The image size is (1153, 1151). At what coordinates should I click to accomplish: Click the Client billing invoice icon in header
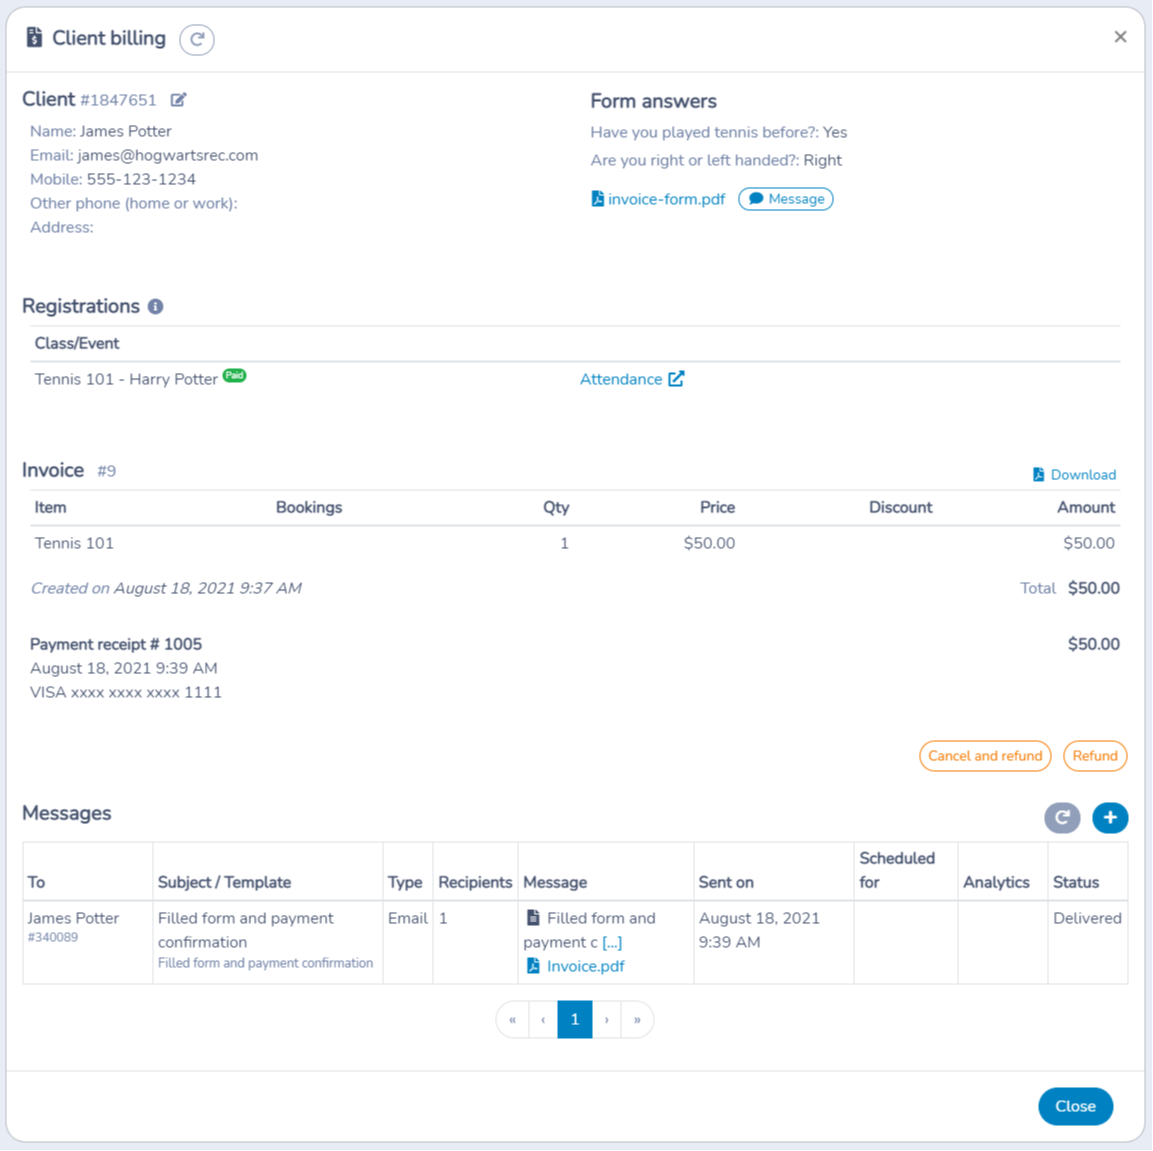click(35, 38)
